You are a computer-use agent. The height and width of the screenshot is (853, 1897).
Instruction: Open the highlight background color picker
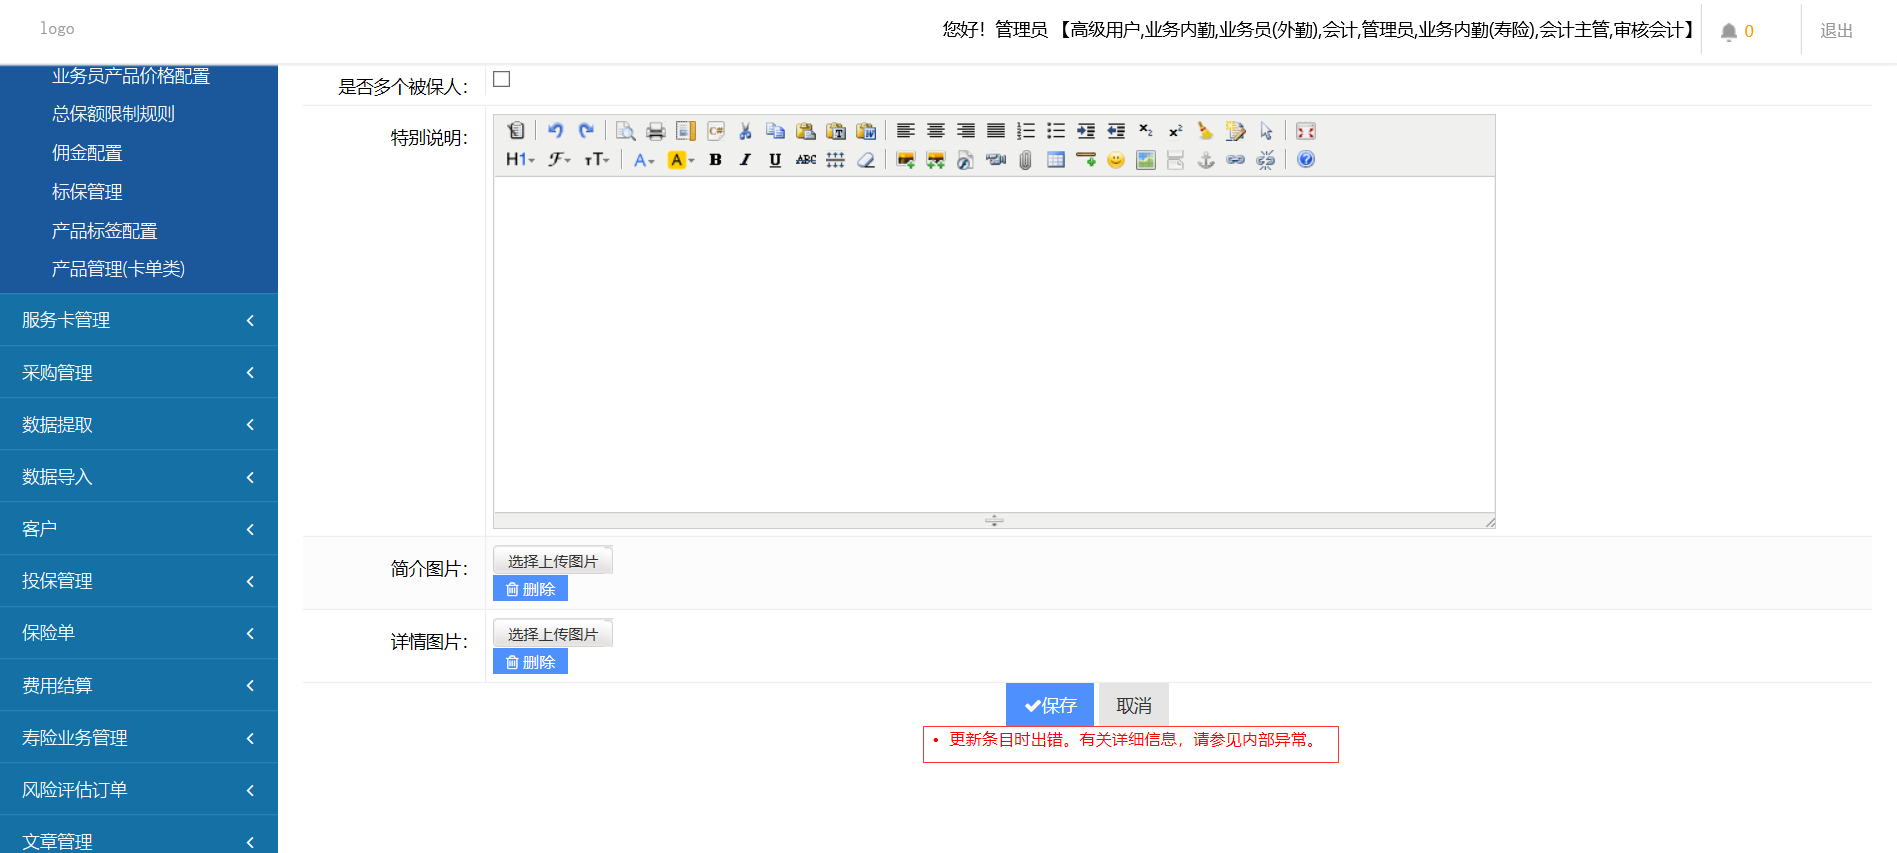click(x=681, y=160)
